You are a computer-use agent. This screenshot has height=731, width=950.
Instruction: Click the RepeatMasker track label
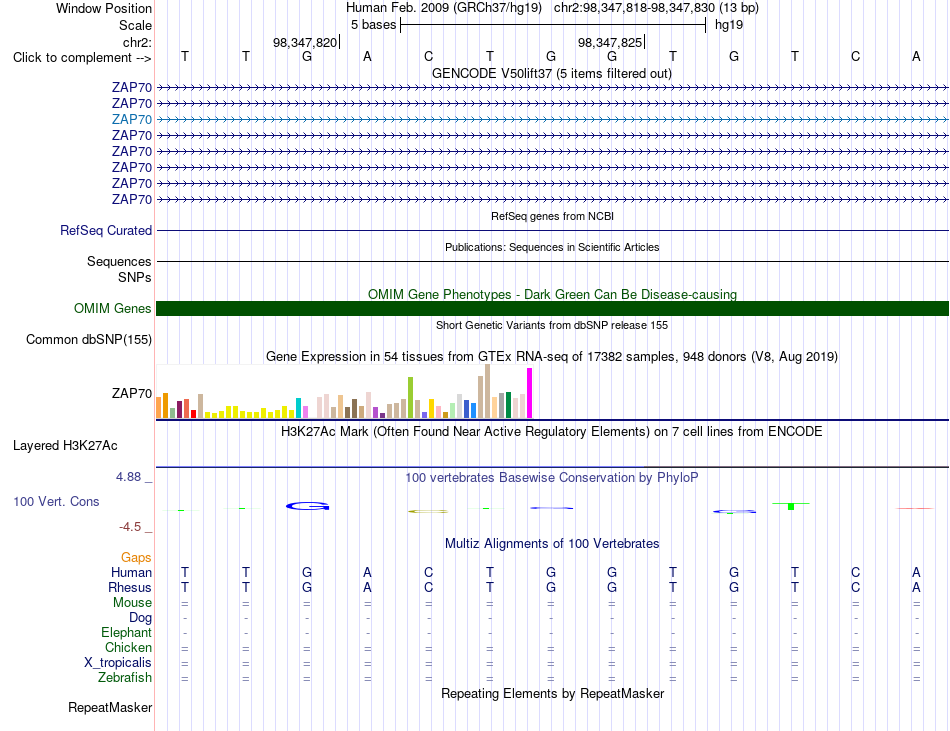[110, 707]
